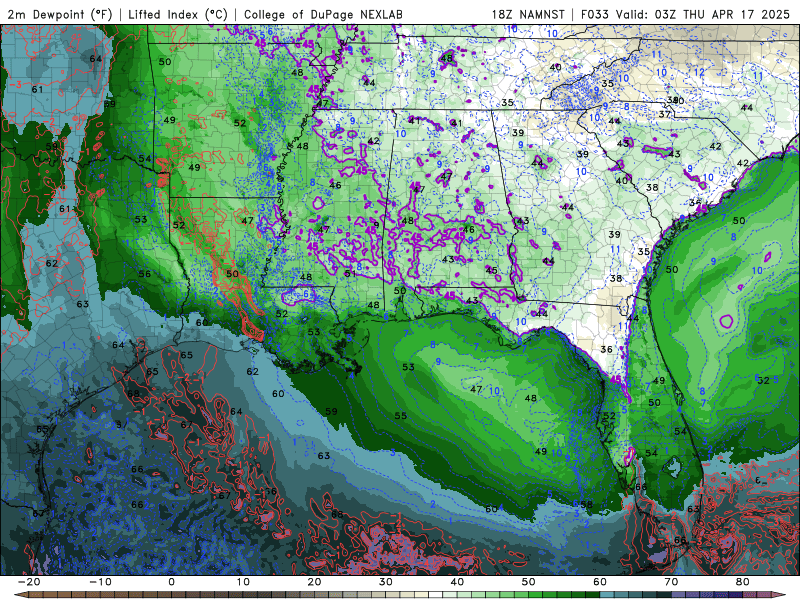The image size is (800, 600).
Task: Click the '18Z NAMNST' model run label
Action: (528, 14)
